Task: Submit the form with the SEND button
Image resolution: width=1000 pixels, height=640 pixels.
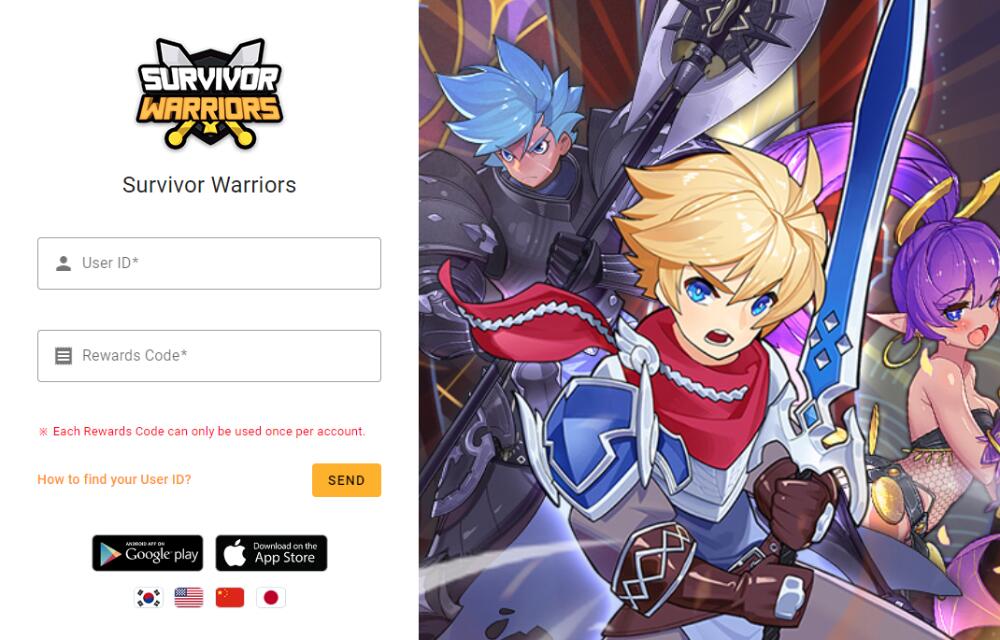Action: (x=346, y=480)
